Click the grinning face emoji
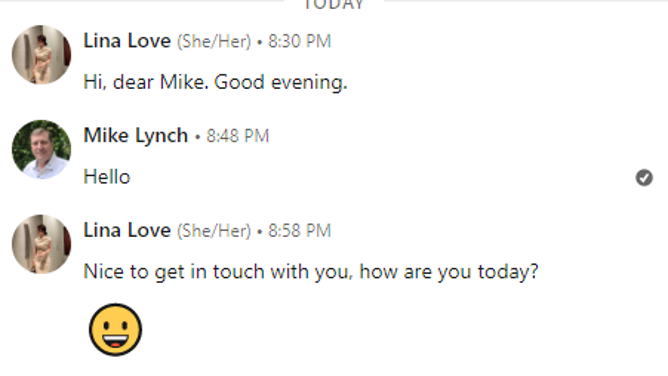Screen dimensions: 668x376 (x=115, y=330)
